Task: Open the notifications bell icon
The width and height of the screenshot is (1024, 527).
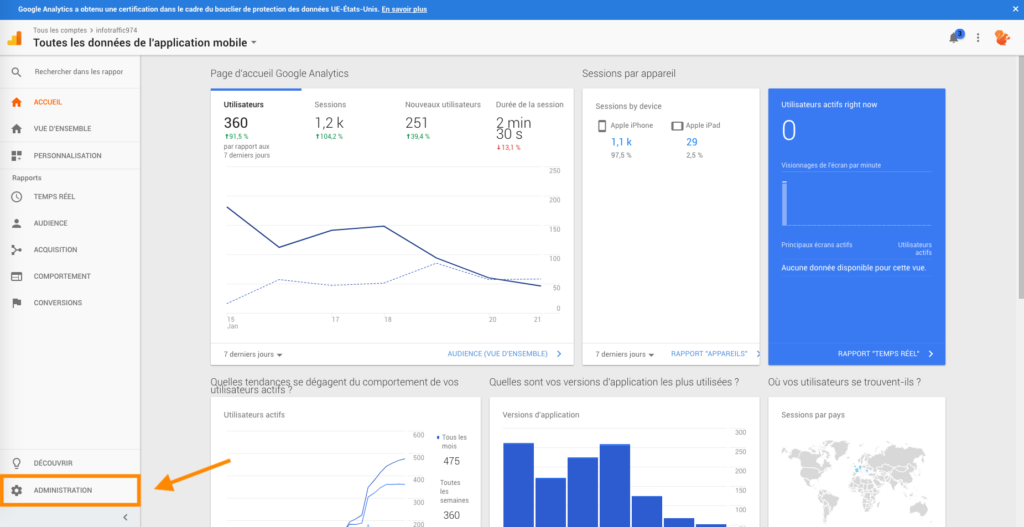Action: (954, 37)
